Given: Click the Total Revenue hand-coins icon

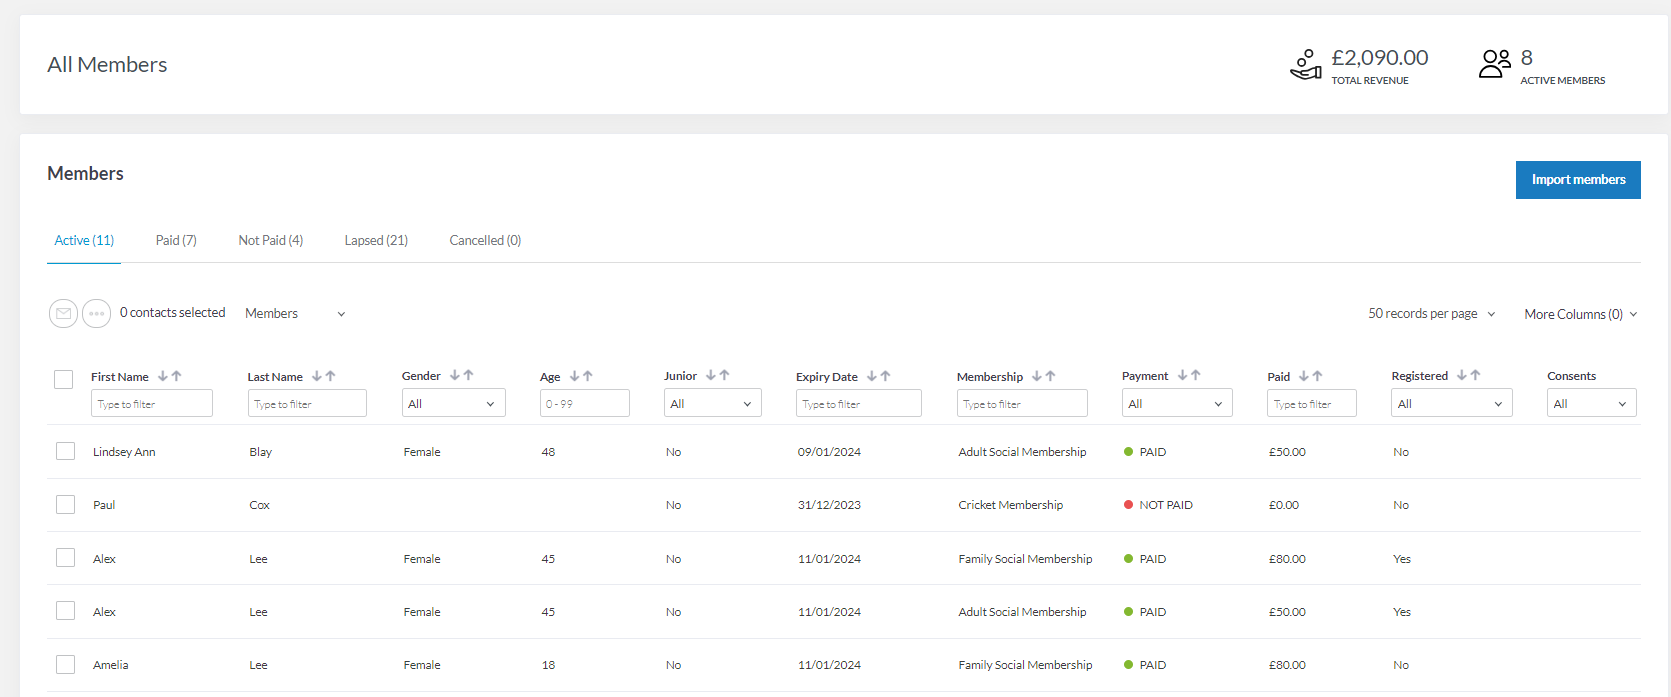Looking at the screenshot, I should click(x=1306, y=64).
